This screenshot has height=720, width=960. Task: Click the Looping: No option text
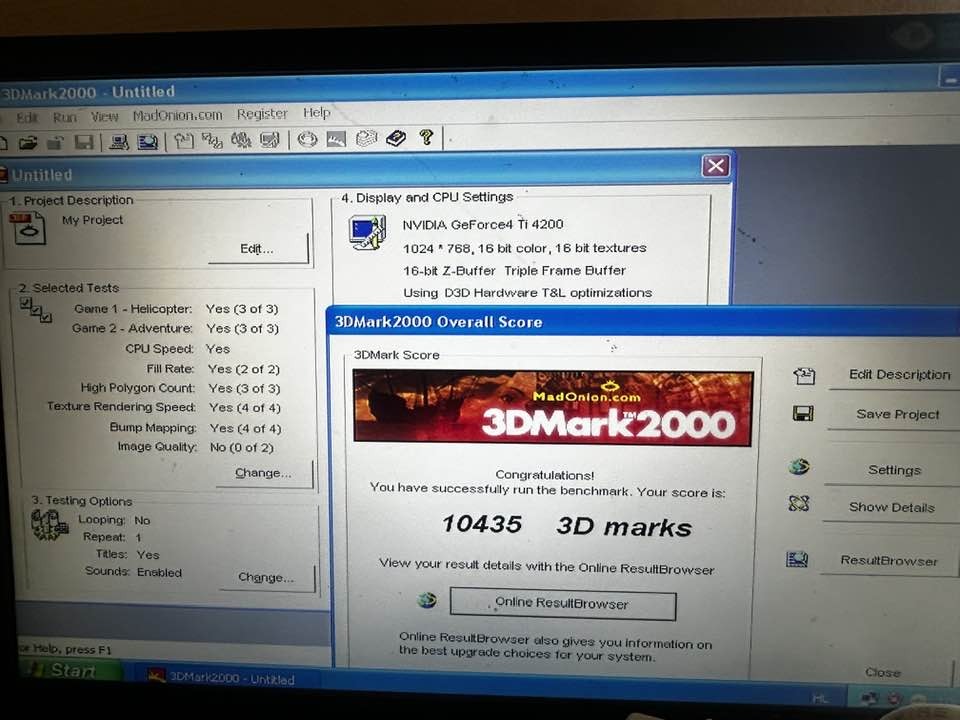click(114, 520)
